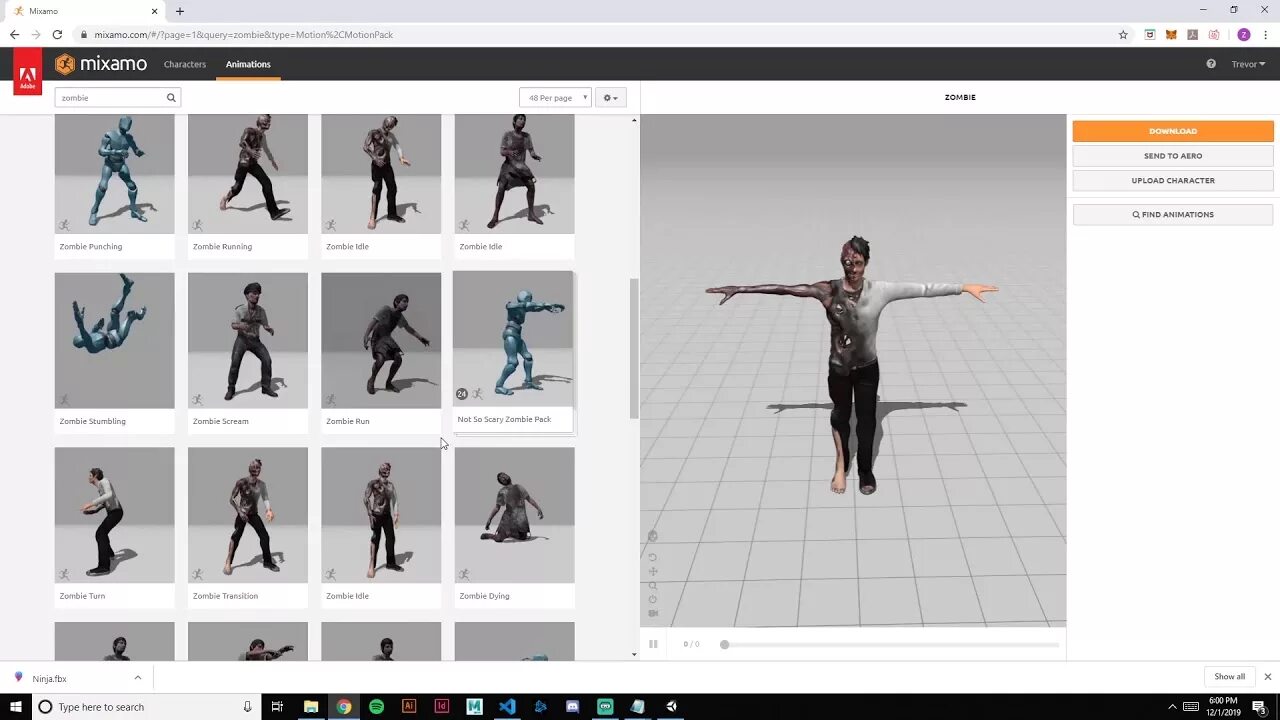This screenshot has height=720, width=1280.
Task: Select the Zombie Punching animation thumbnail
Action: click(x=114, y=174)
